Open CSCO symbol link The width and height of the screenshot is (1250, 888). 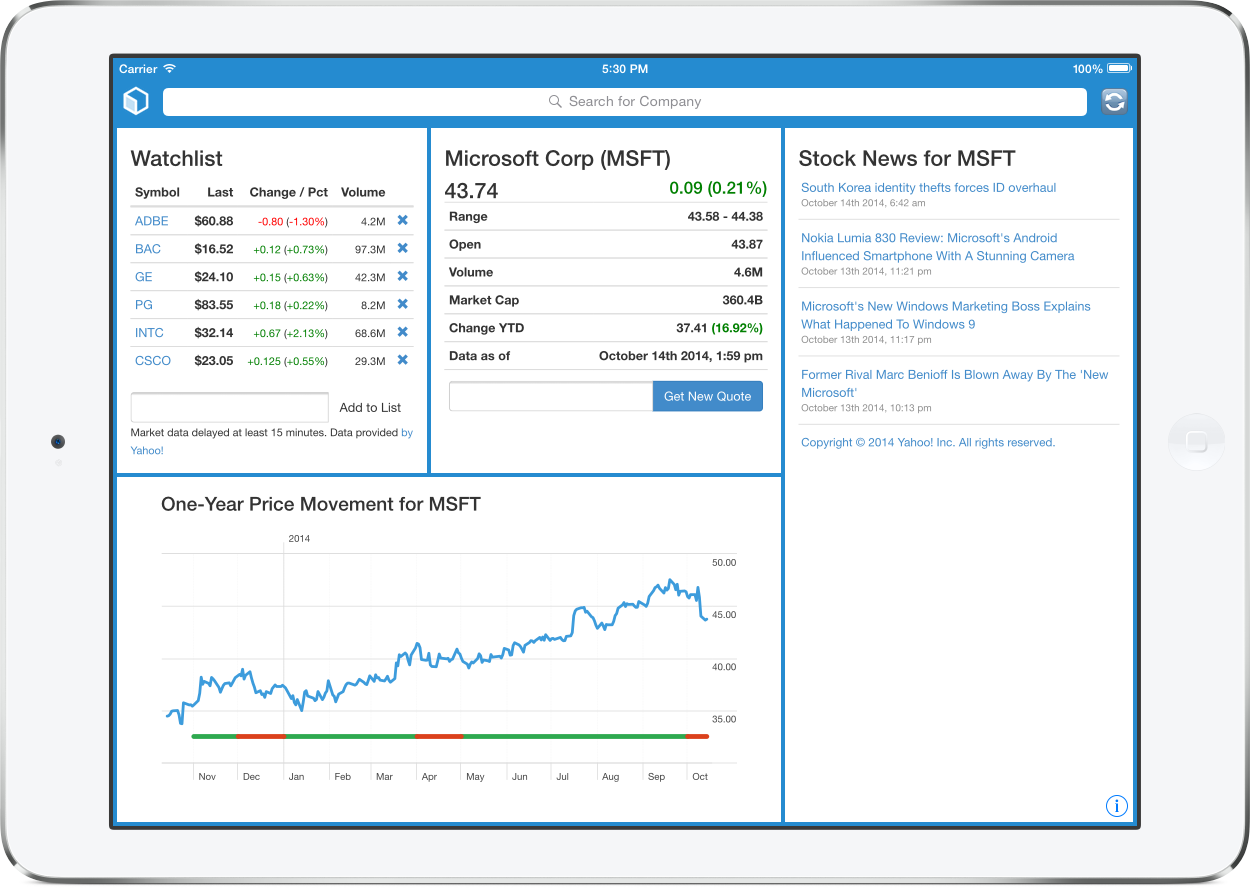[153, 361]
